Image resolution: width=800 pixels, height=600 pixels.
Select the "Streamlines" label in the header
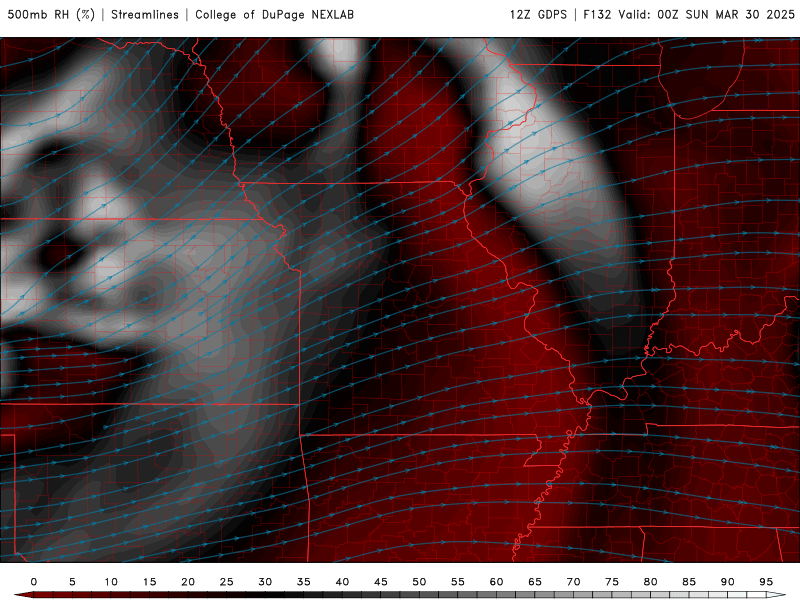(145, 15)
